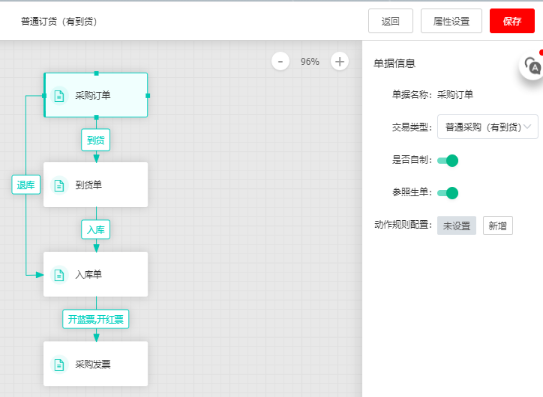Image resolution: width=543 pixels, height=397 pixels.
Task: Select the 入库单 document icon
Action: point(59,275)
